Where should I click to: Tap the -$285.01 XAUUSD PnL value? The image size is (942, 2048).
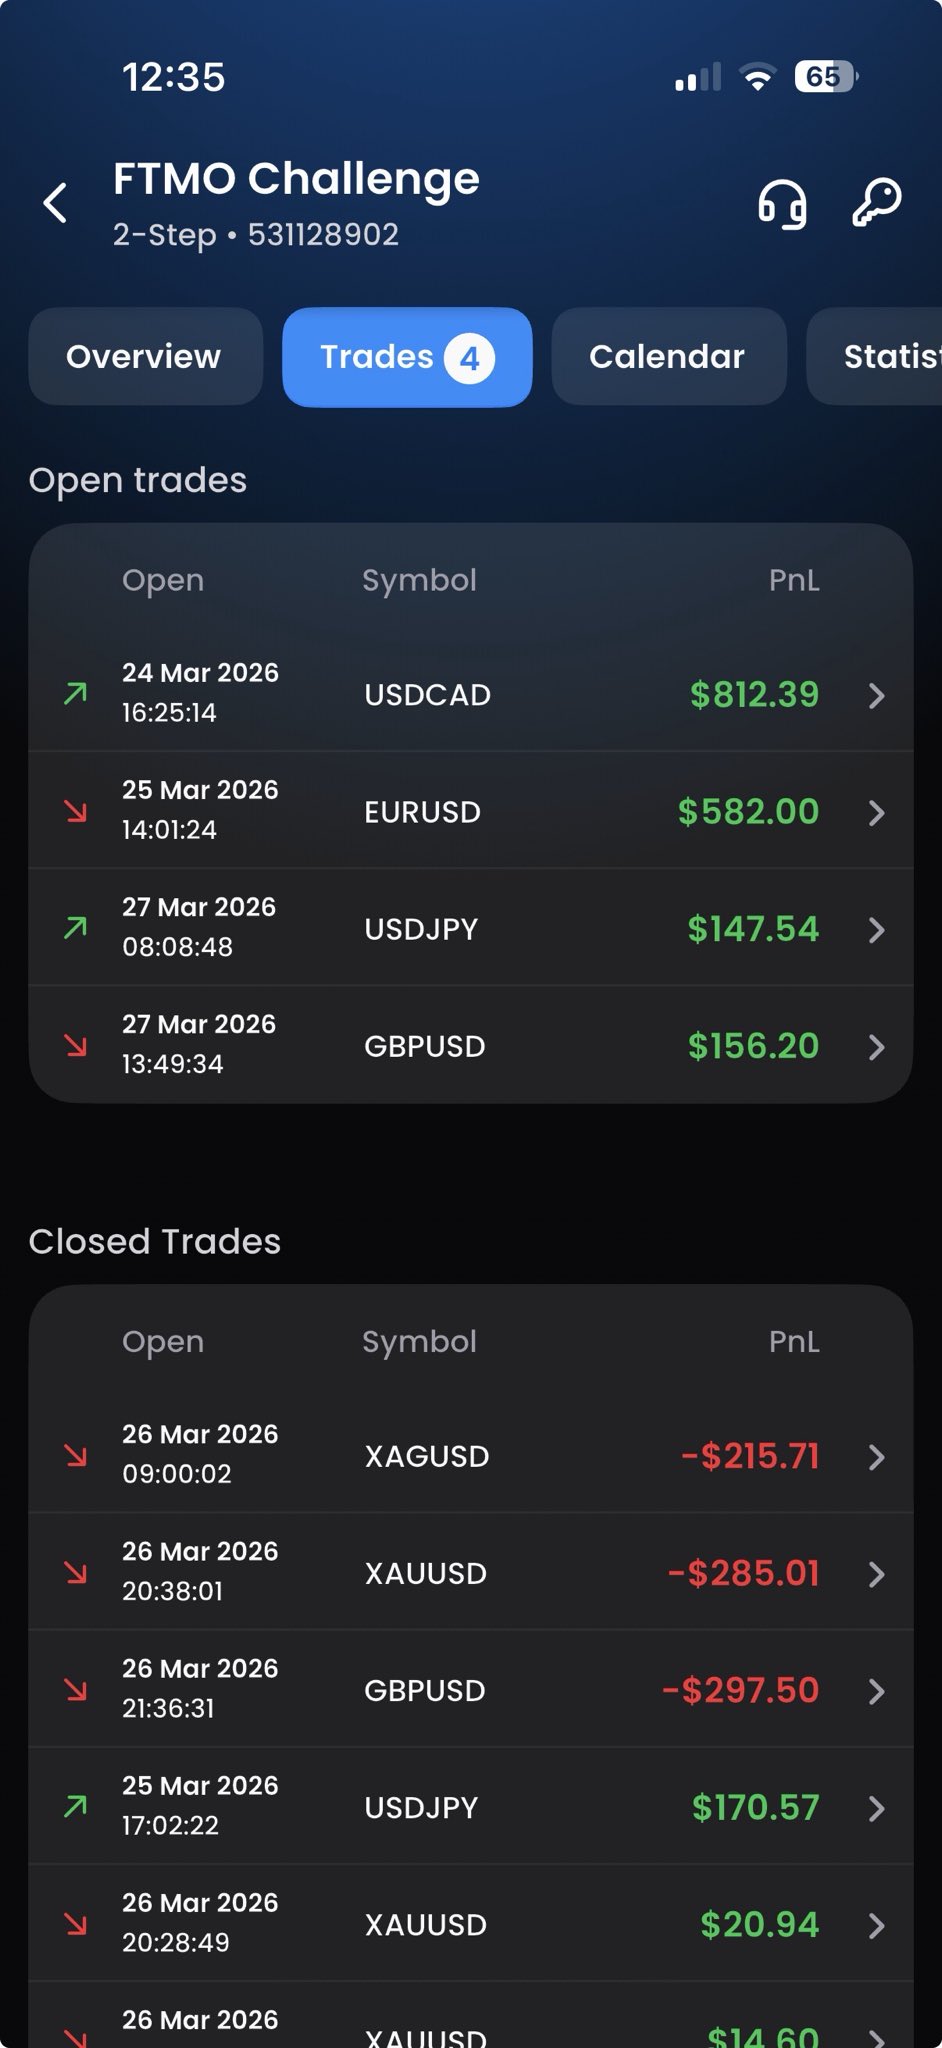[744, 1573]
